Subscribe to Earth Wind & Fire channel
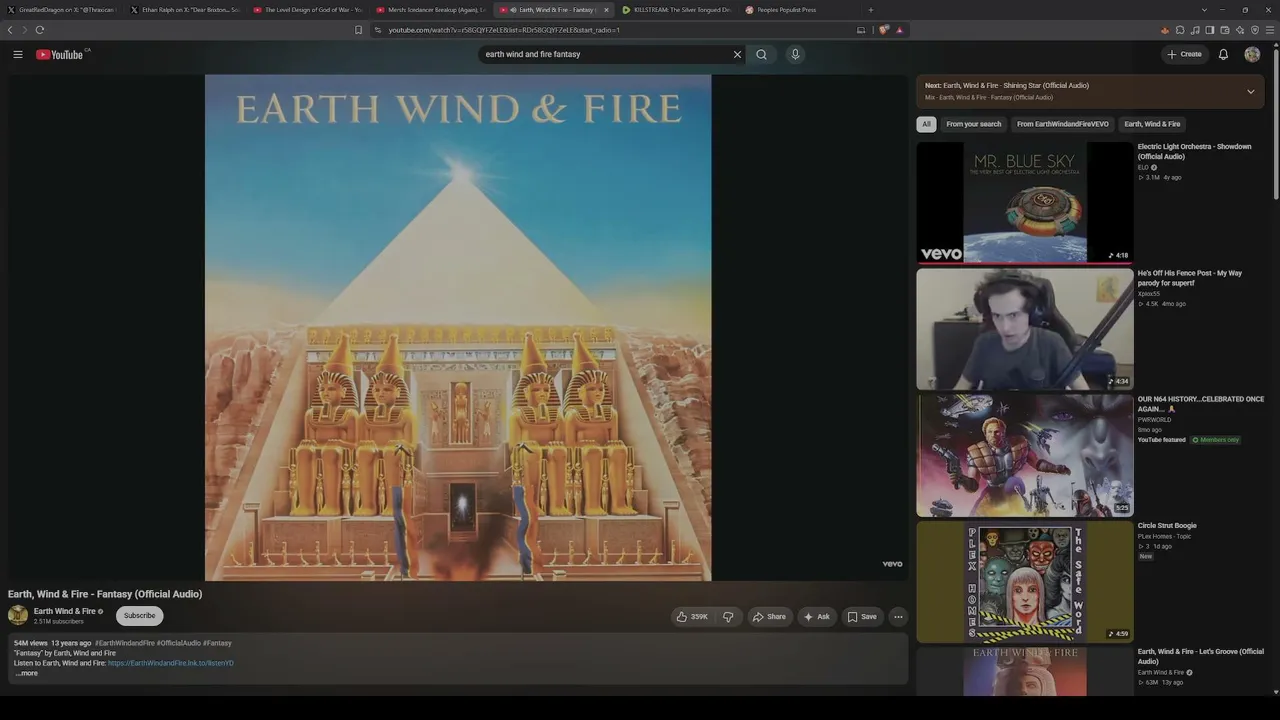 (x=139, y=616)
